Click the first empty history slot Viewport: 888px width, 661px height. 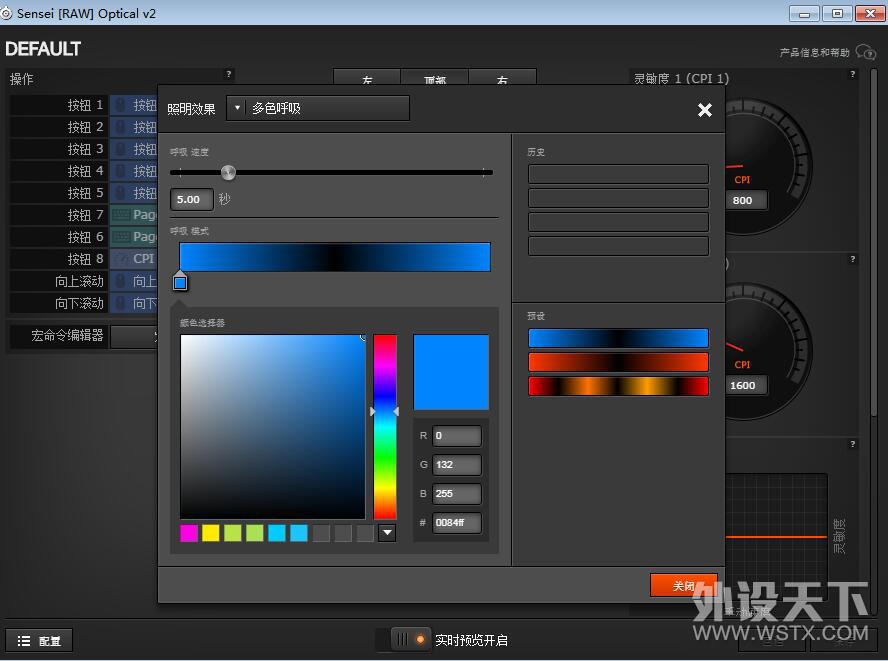click(x=618, y=174)
